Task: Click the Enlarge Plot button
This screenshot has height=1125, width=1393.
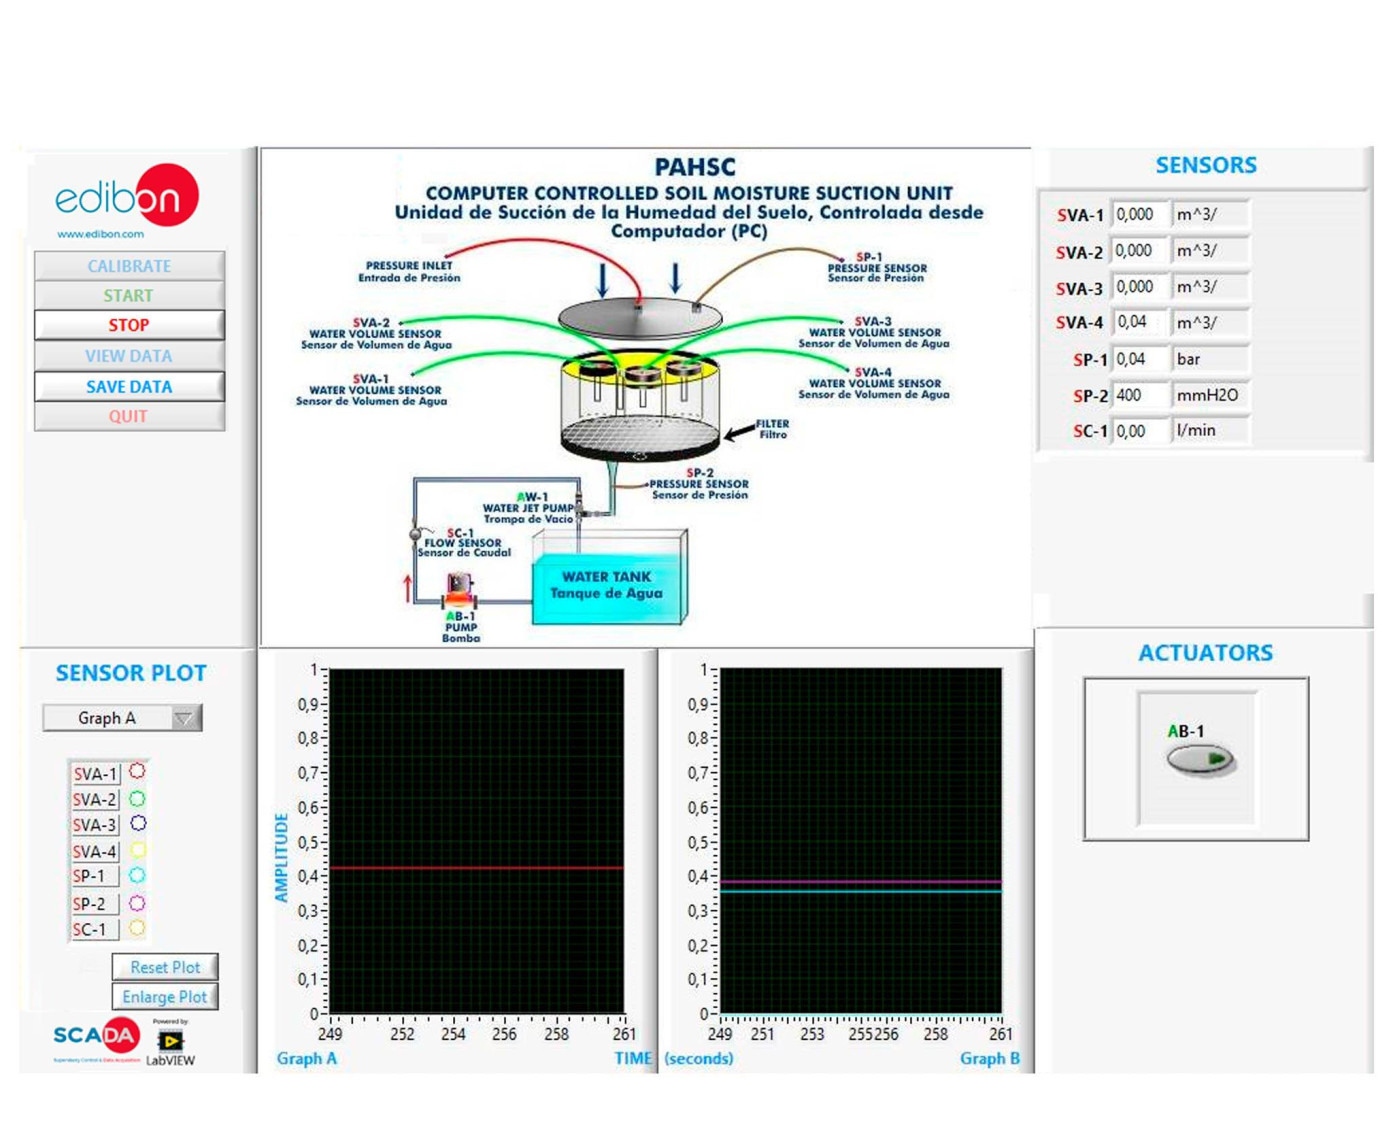Action: [165, 997]
